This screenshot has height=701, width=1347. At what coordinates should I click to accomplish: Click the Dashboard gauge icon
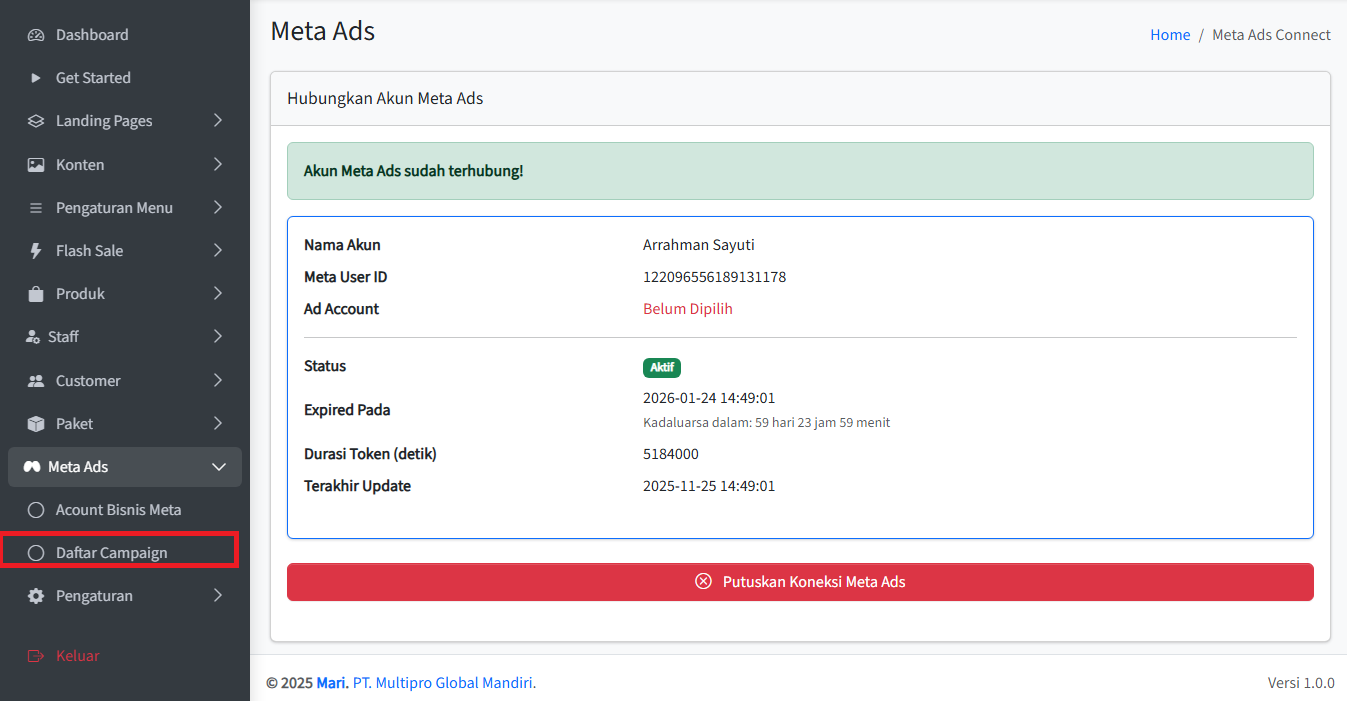(36, 35)
